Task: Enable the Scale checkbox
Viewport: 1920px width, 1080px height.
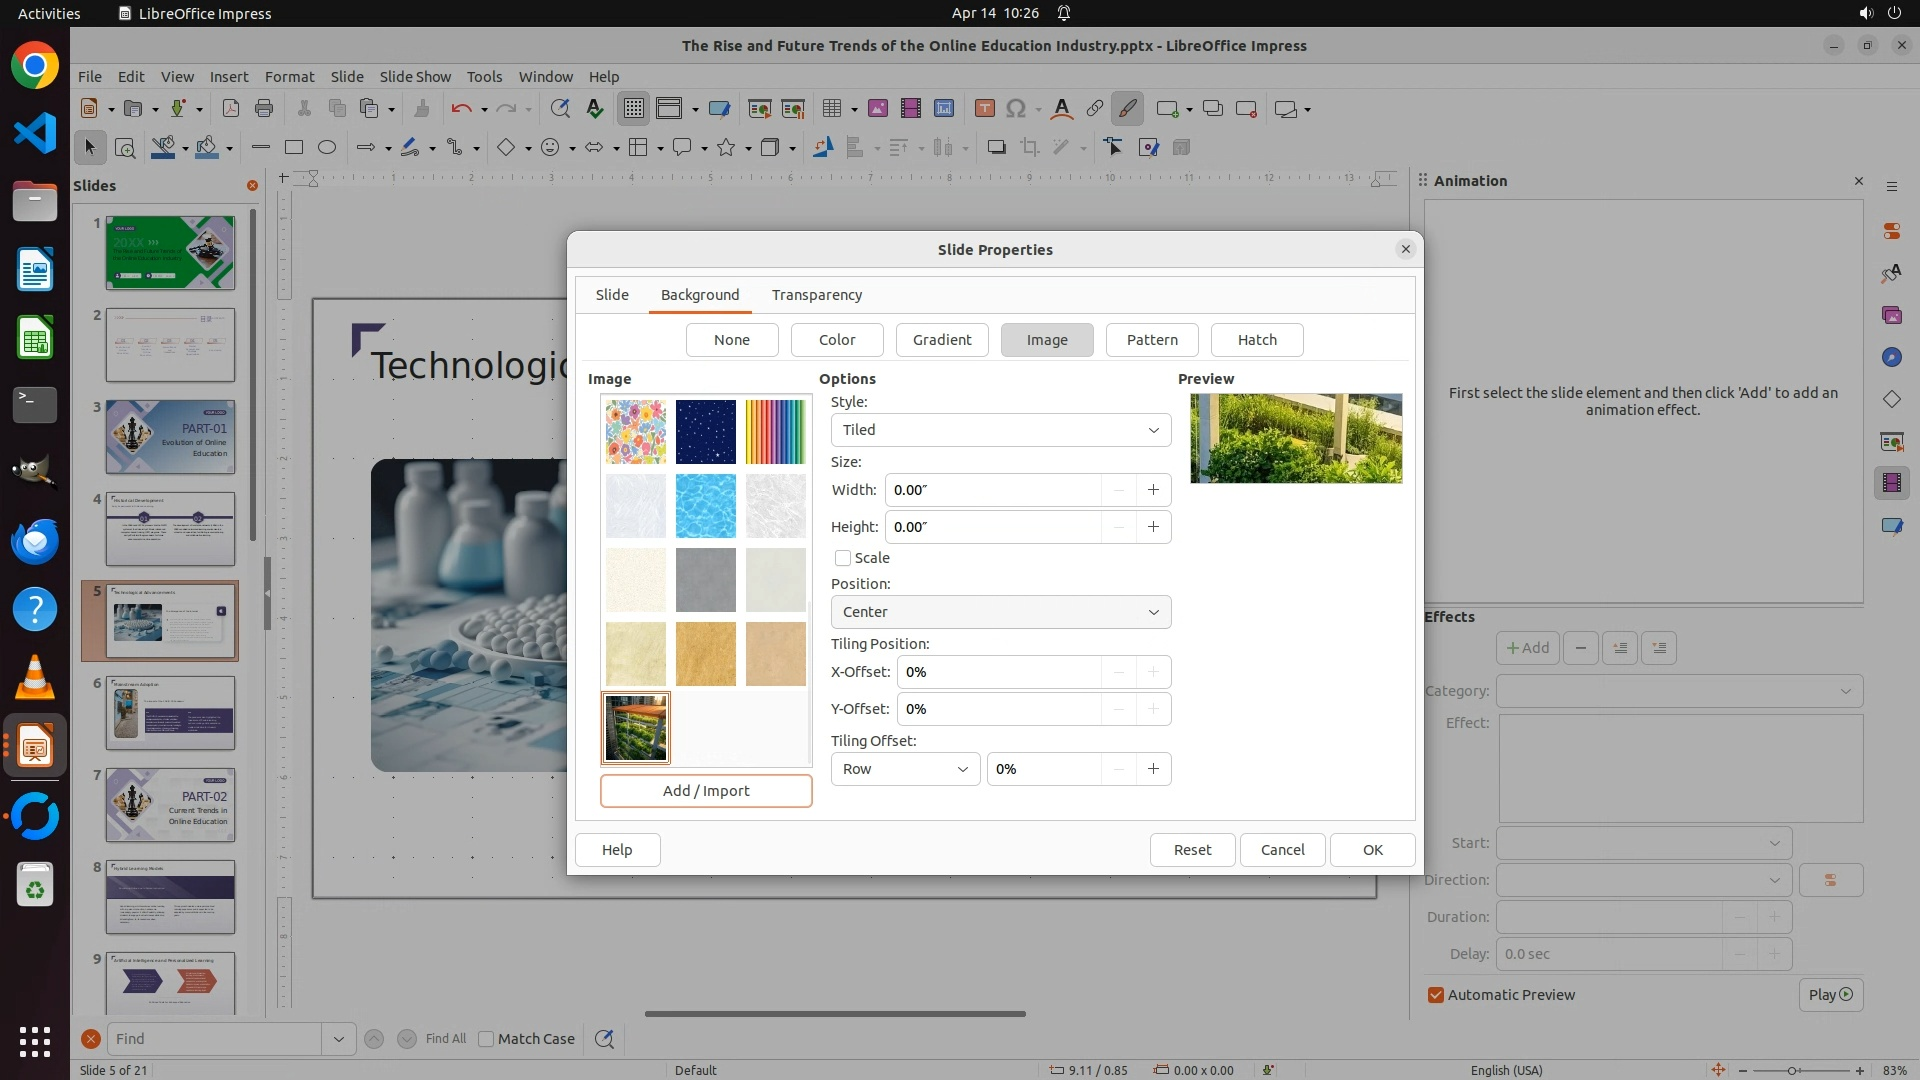Action: tap(843, 558)
